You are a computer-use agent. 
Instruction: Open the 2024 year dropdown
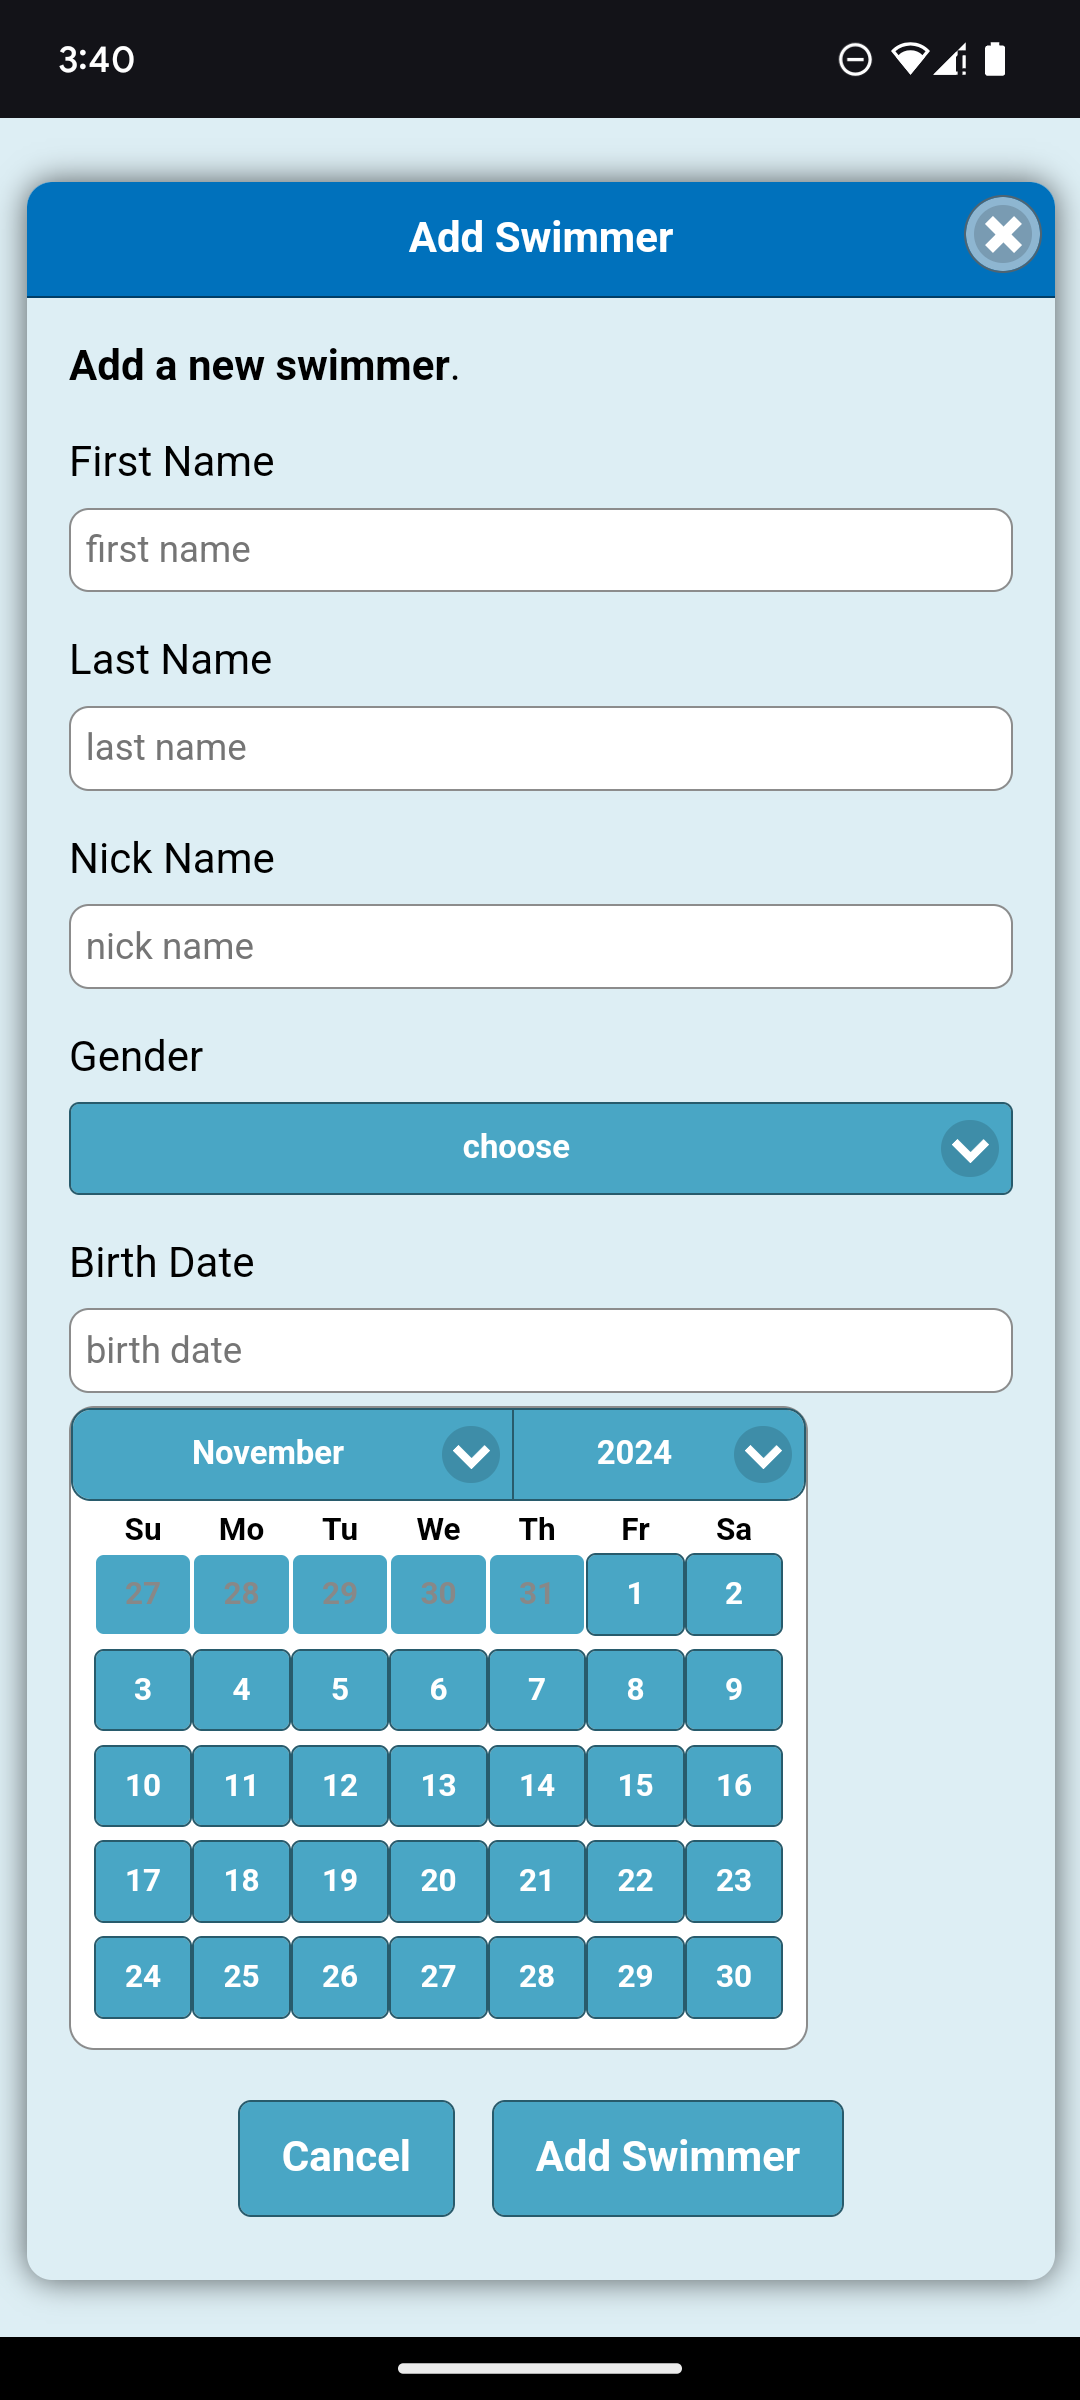tap(659, 1454)
